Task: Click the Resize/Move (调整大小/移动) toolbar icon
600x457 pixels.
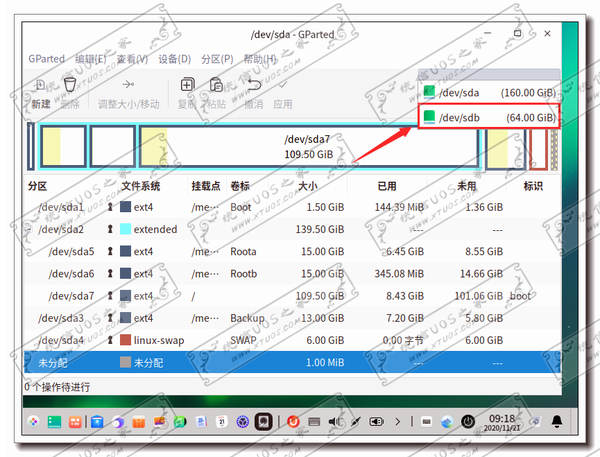Action: point(128,86)
